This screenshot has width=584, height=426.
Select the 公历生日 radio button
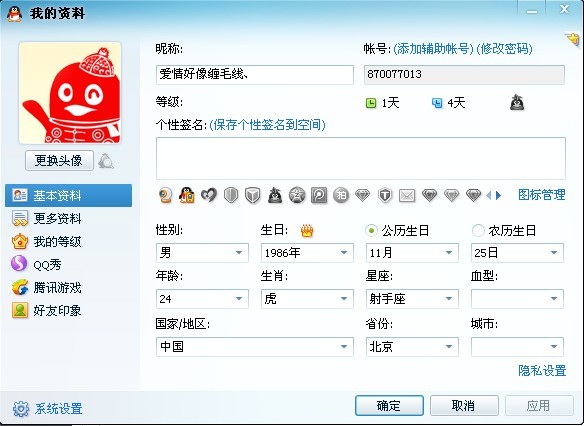click(x=371, y=231)
